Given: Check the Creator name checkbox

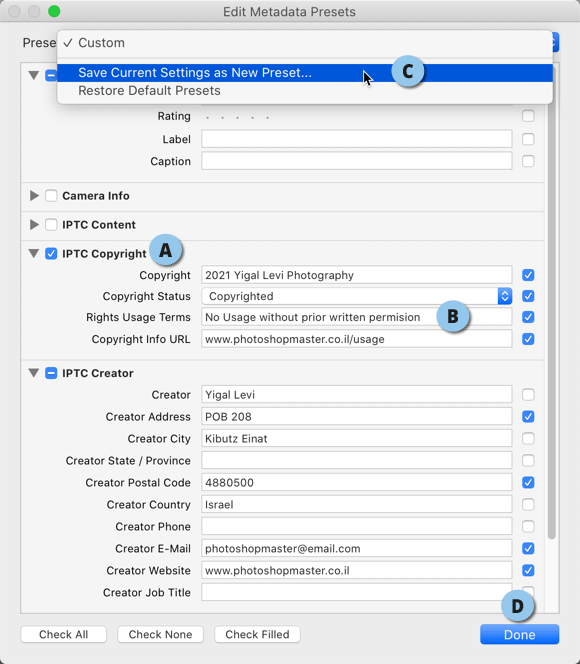Looking at the screenshot, I should click(528, 395).
